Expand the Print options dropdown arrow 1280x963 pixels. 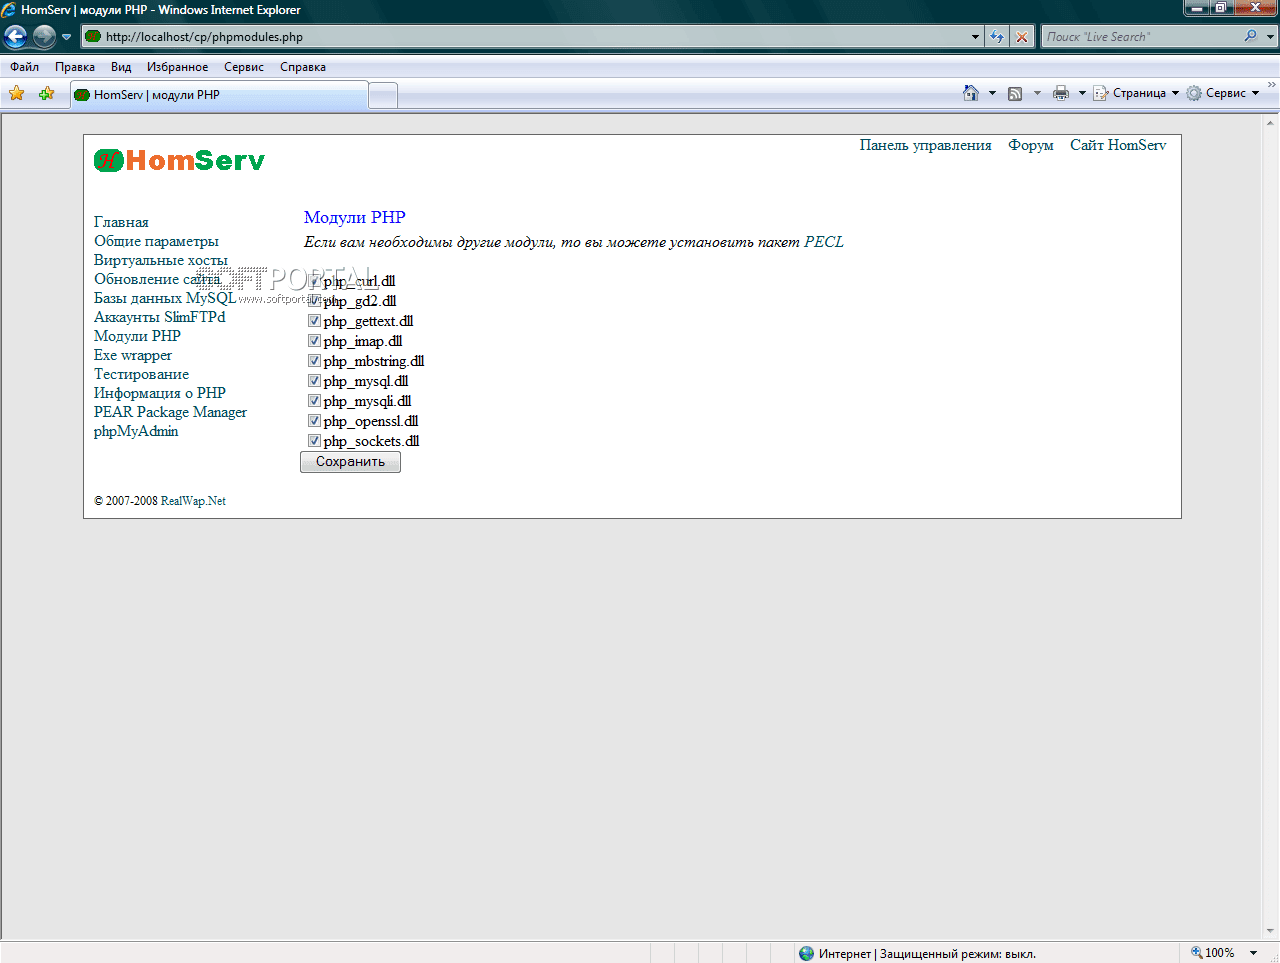1082,93
